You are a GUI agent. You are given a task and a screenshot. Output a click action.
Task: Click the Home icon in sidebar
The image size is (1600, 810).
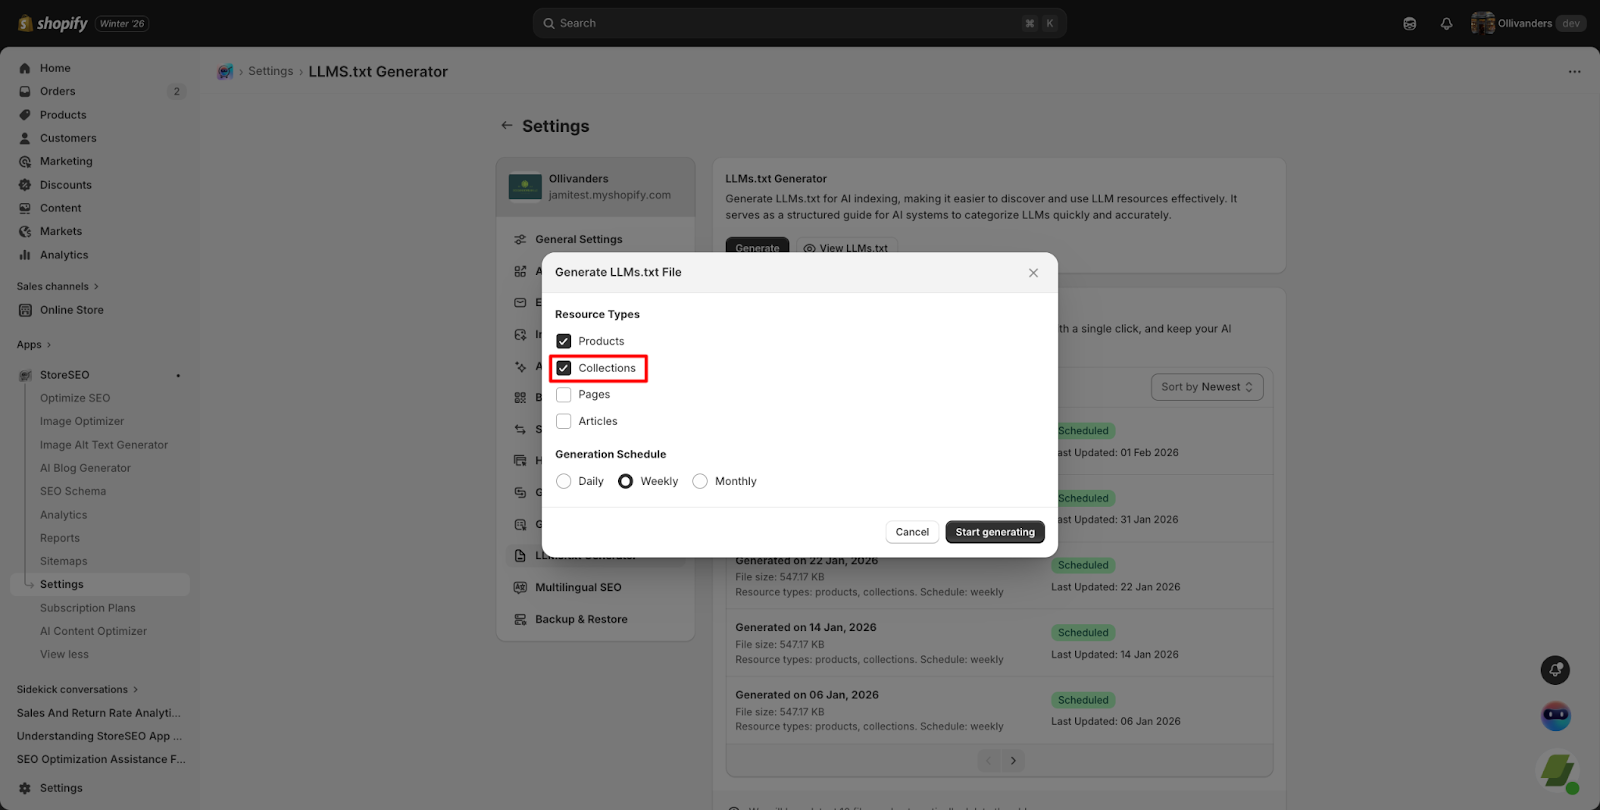click(25, 68)
